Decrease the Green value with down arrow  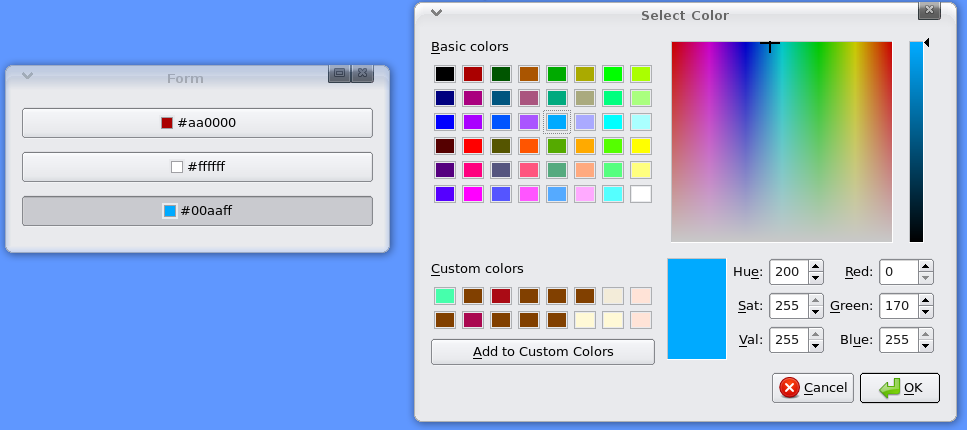pyautogui.click(x=926, y=312)
